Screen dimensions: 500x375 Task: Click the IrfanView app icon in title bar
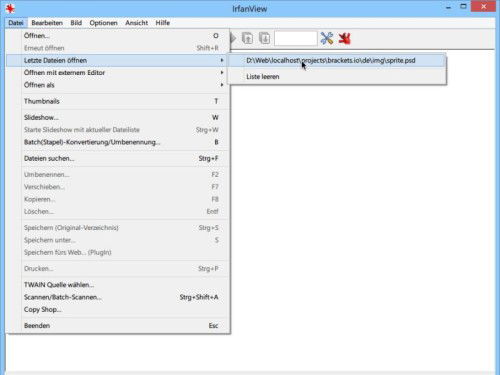click(10, 8)
